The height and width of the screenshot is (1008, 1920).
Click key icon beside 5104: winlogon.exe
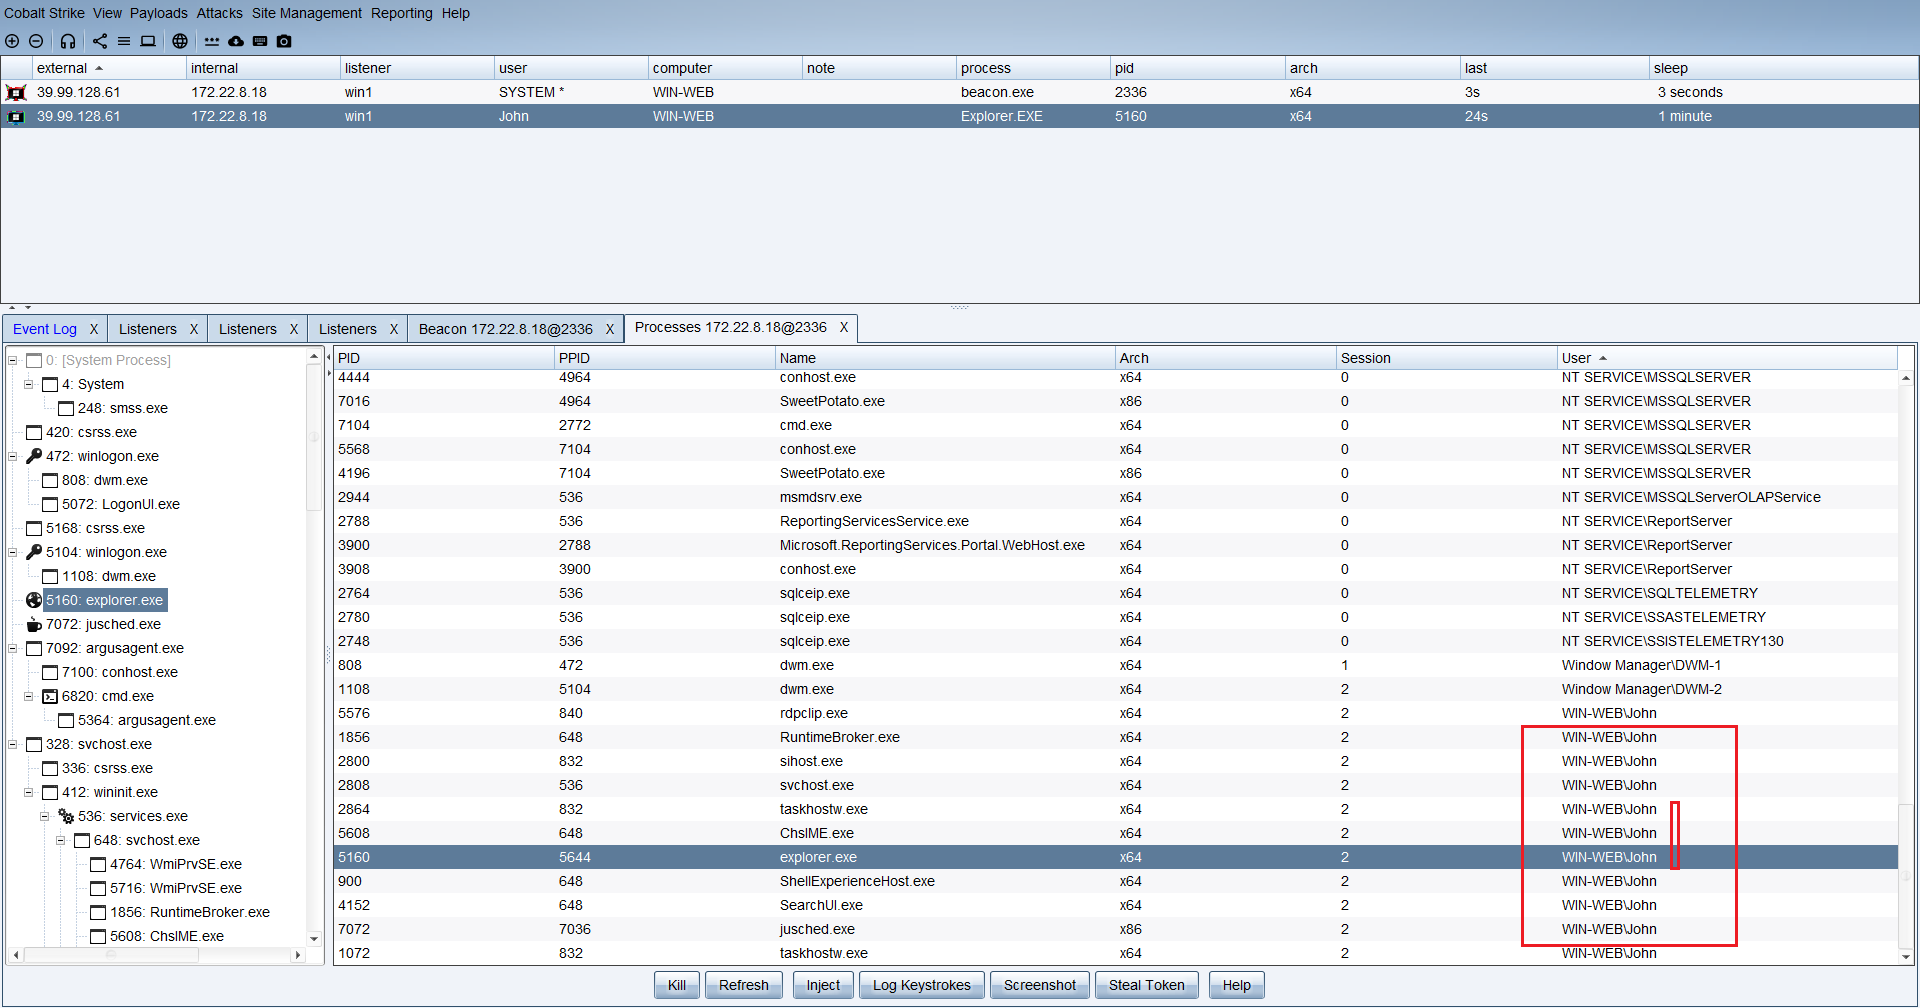tap(34, 552)
